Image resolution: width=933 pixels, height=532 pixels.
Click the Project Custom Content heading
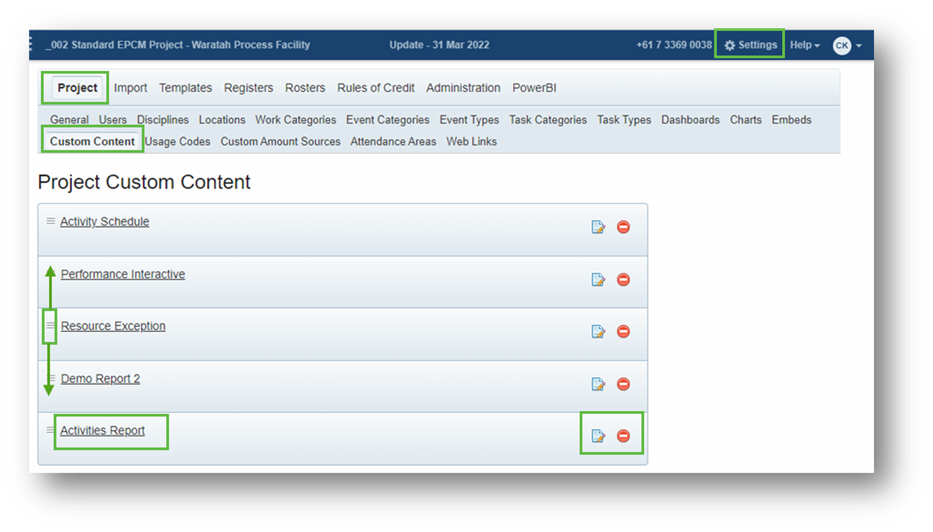[x=144, y=182]
